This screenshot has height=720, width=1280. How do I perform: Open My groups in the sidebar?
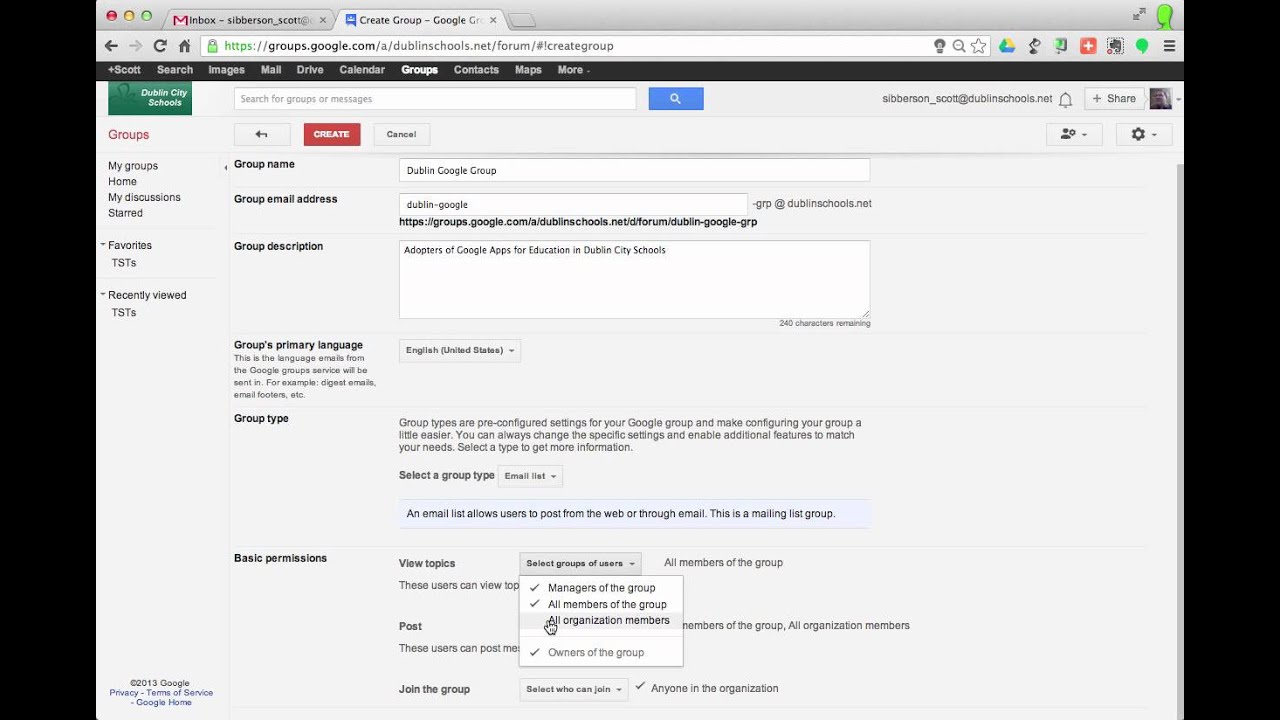(133, 166)
